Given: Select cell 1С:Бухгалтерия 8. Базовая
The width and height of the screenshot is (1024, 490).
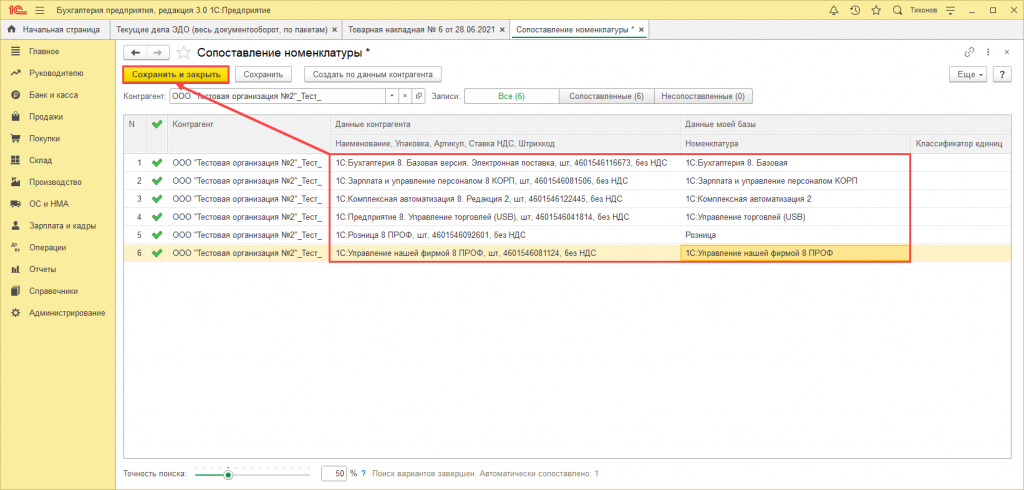Looking at the screenshot, I should 795,163.
